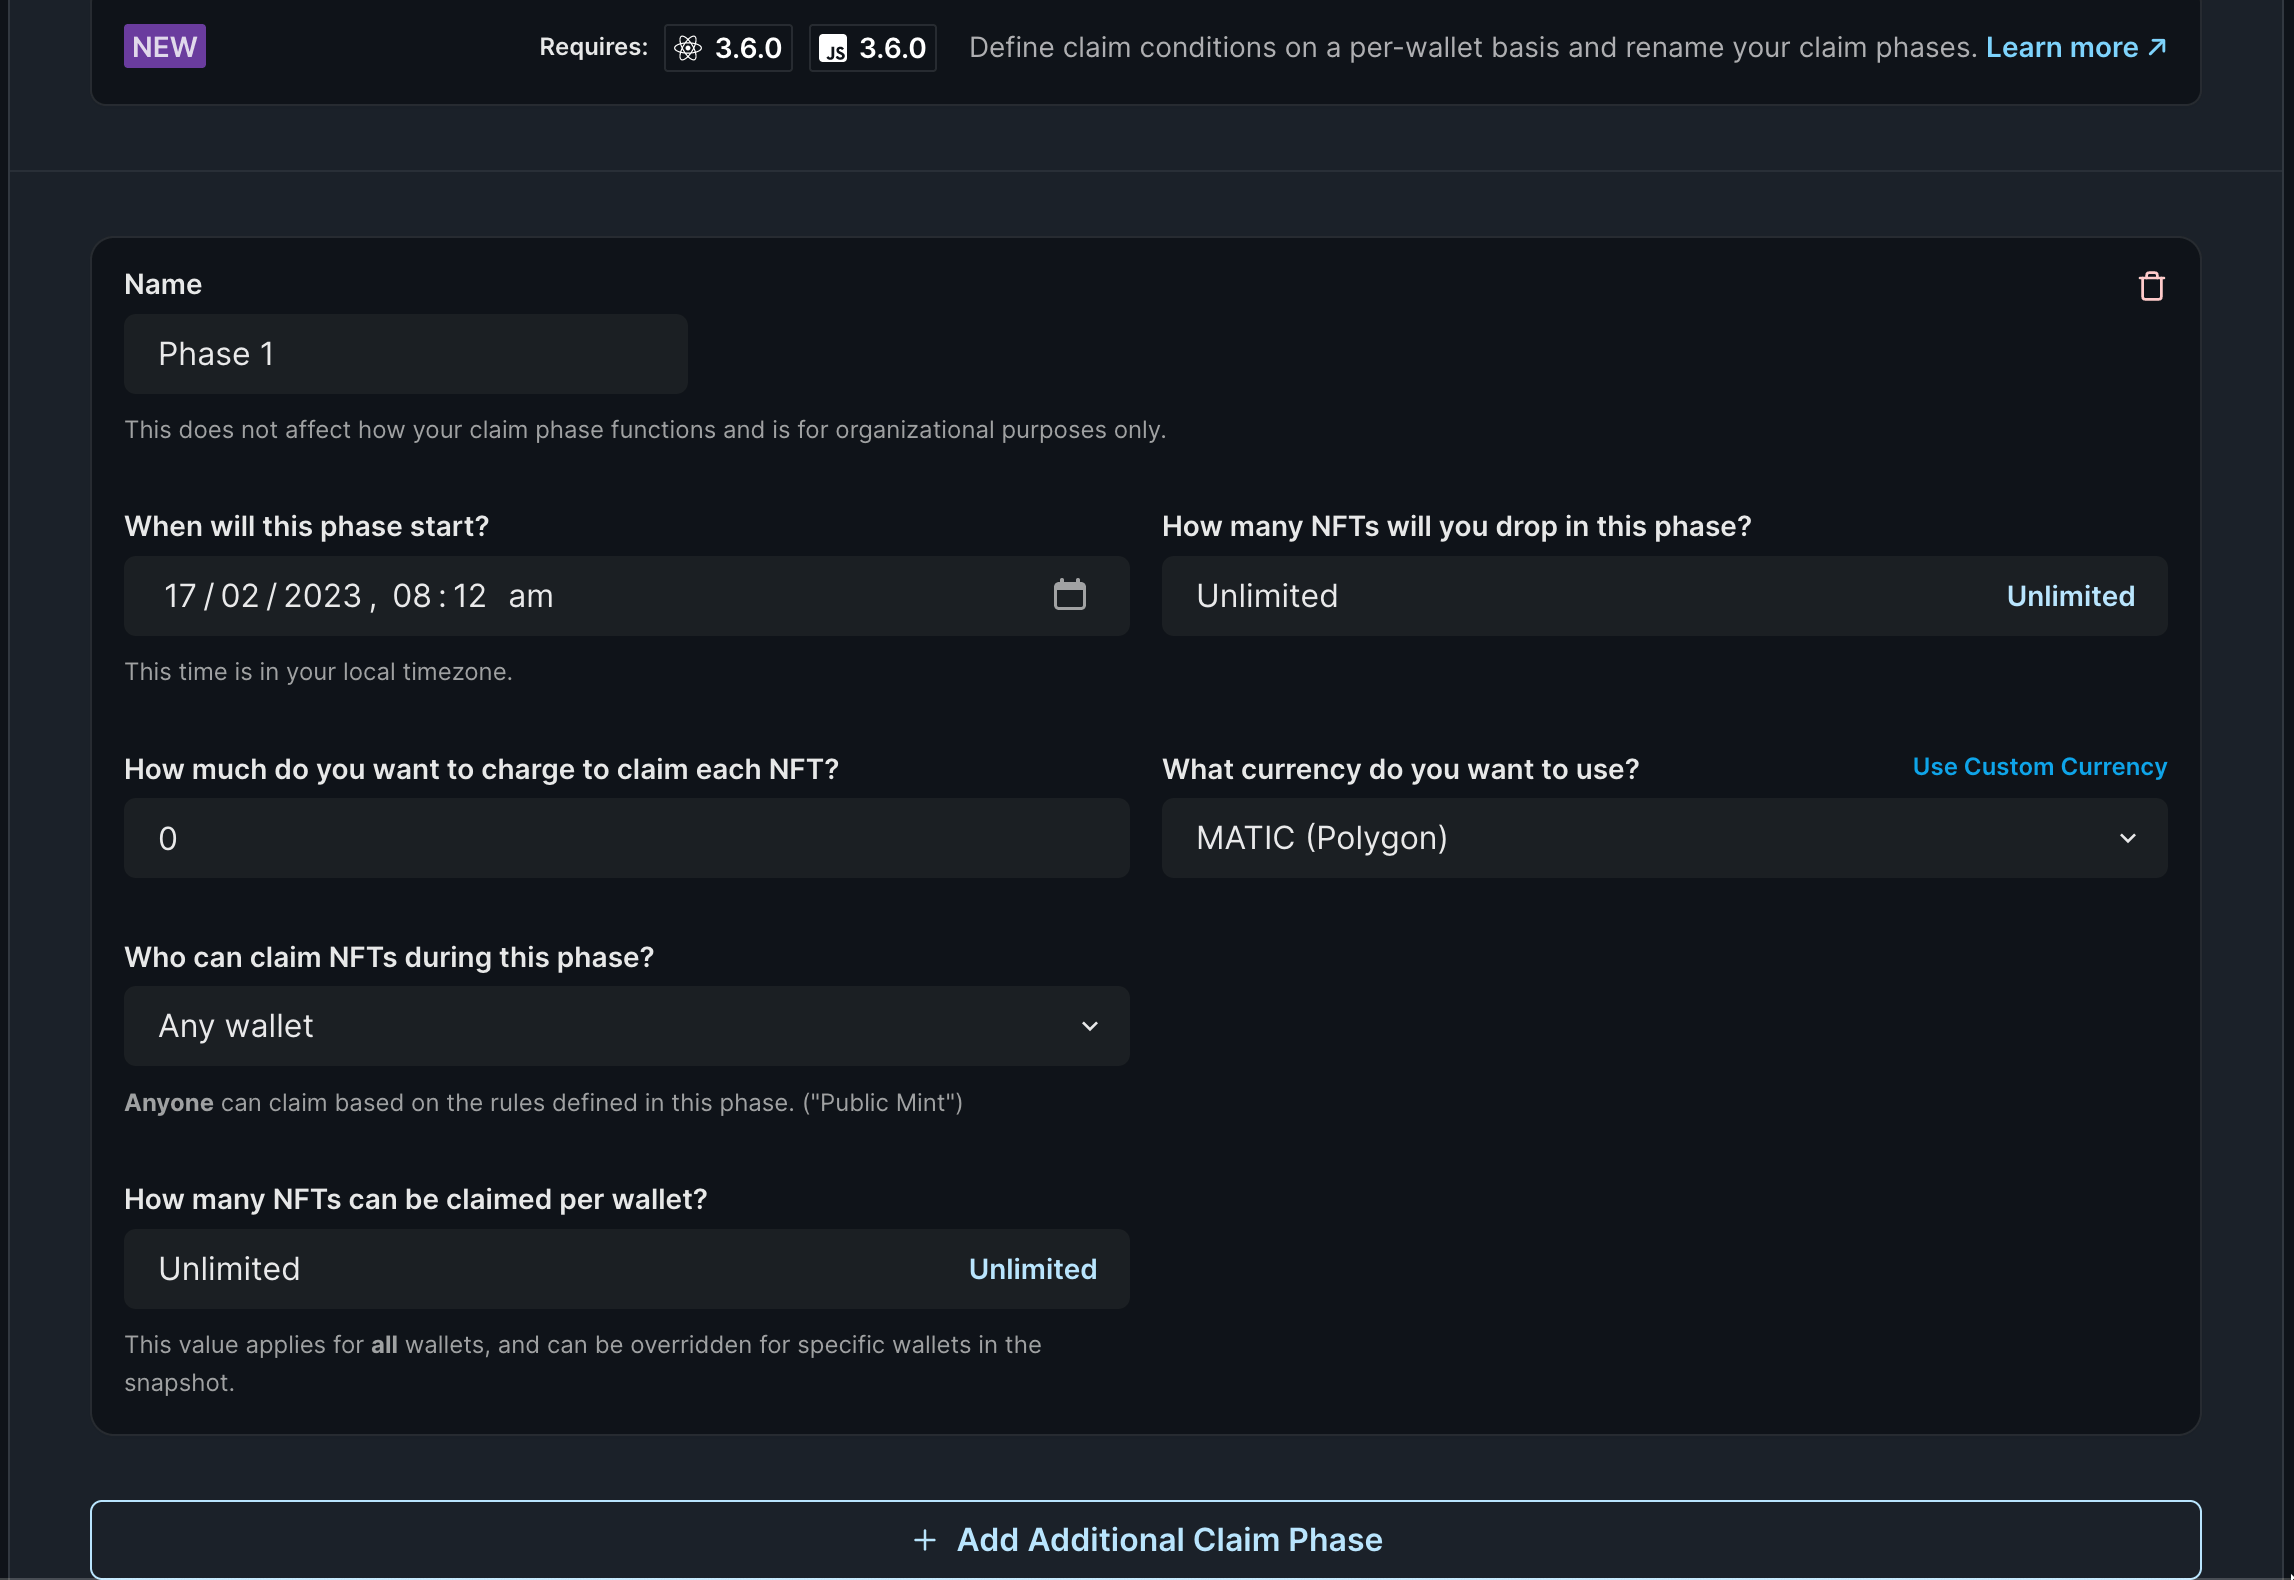Open the Any wallet dropdown
The image size is (2294, 1580).
point(626,1026)
